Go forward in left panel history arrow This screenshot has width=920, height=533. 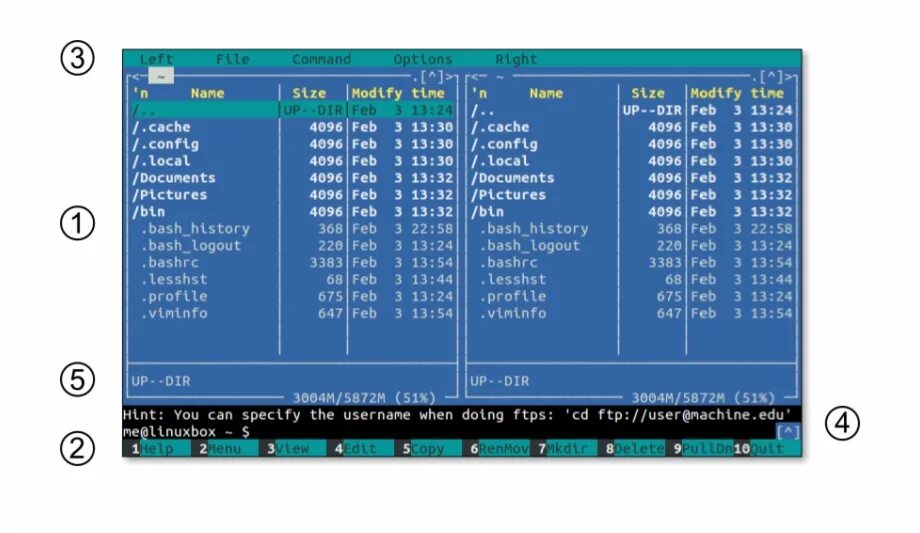click(449, 76)
